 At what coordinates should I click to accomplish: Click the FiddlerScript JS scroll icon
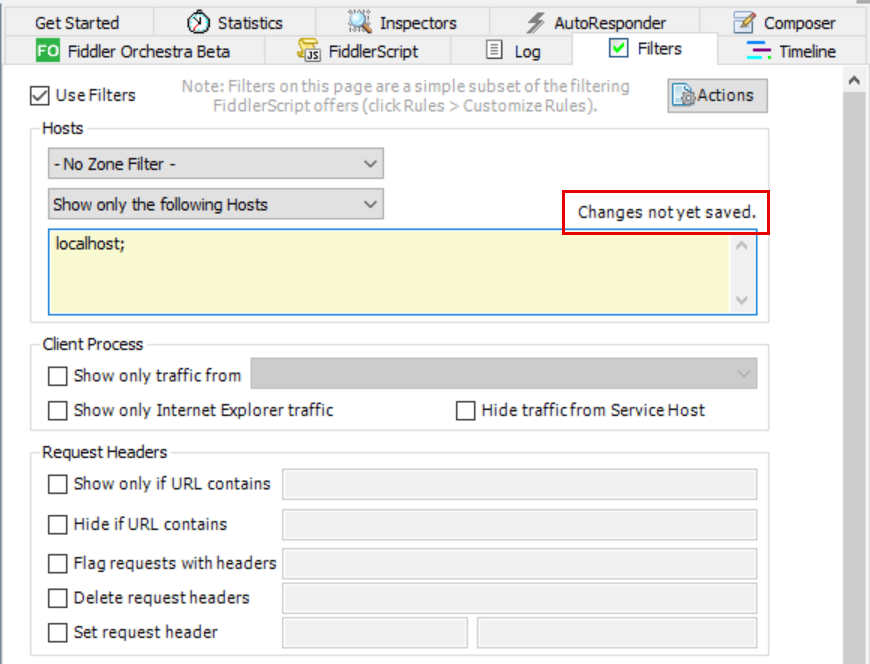coord(309,50)
